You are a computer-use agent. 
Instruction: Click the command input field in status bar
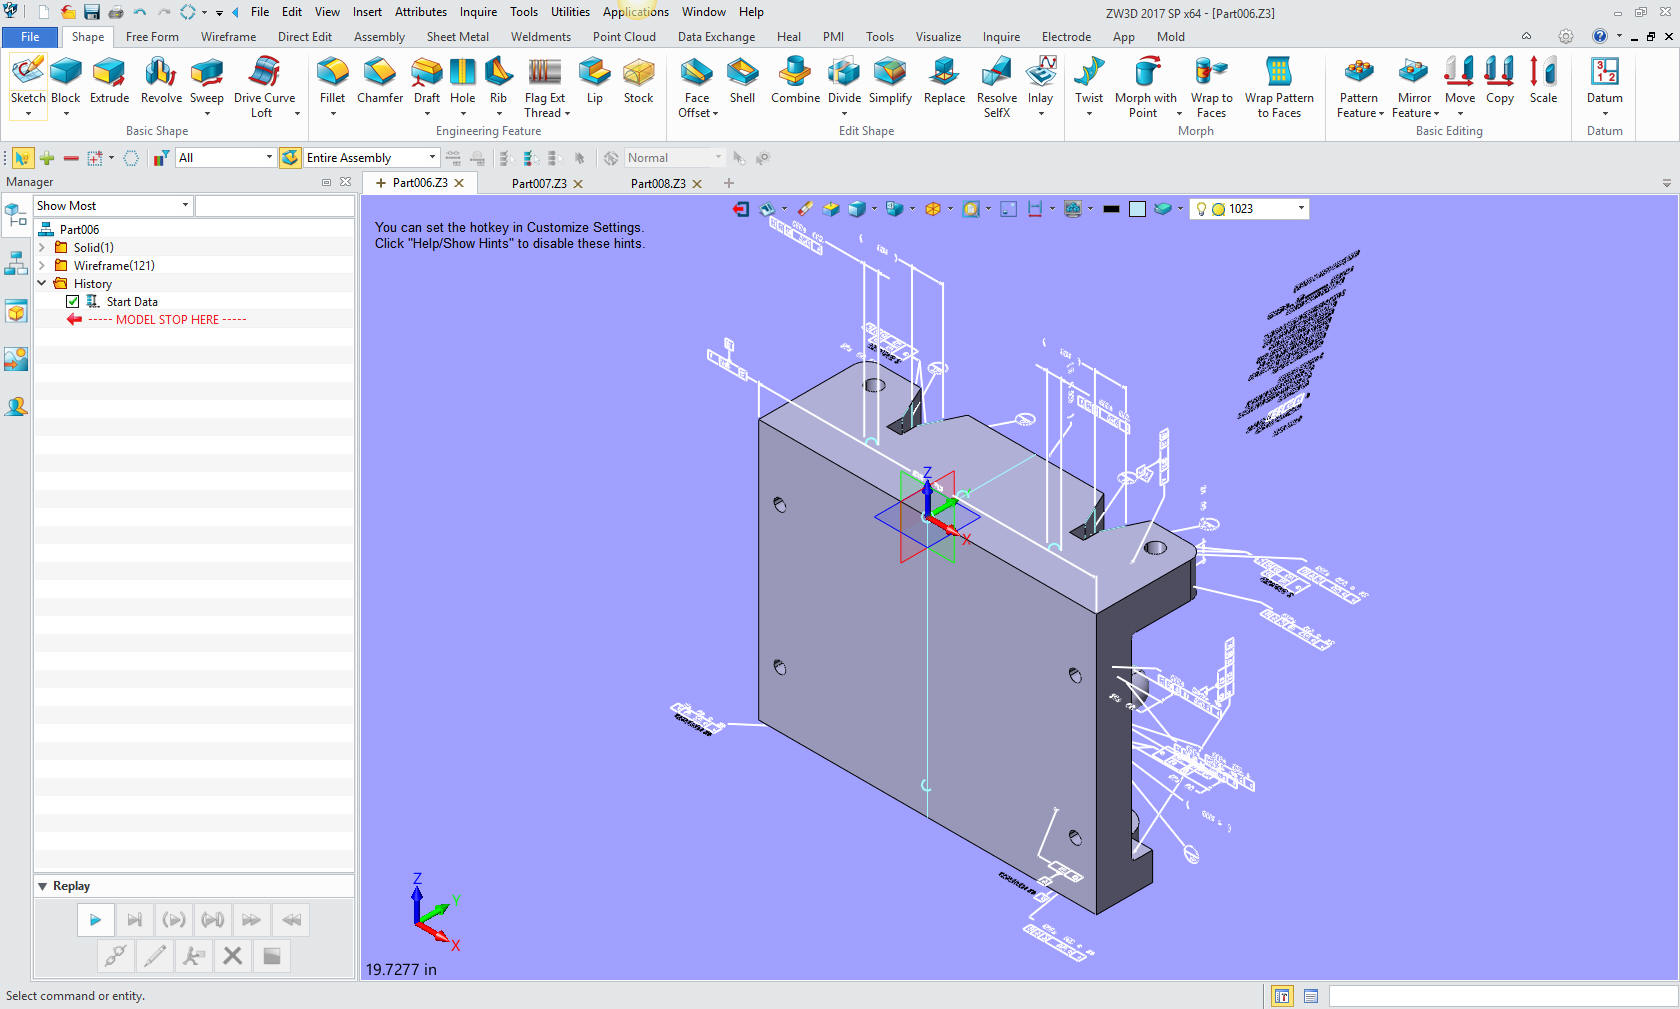tap(1502, 996)
